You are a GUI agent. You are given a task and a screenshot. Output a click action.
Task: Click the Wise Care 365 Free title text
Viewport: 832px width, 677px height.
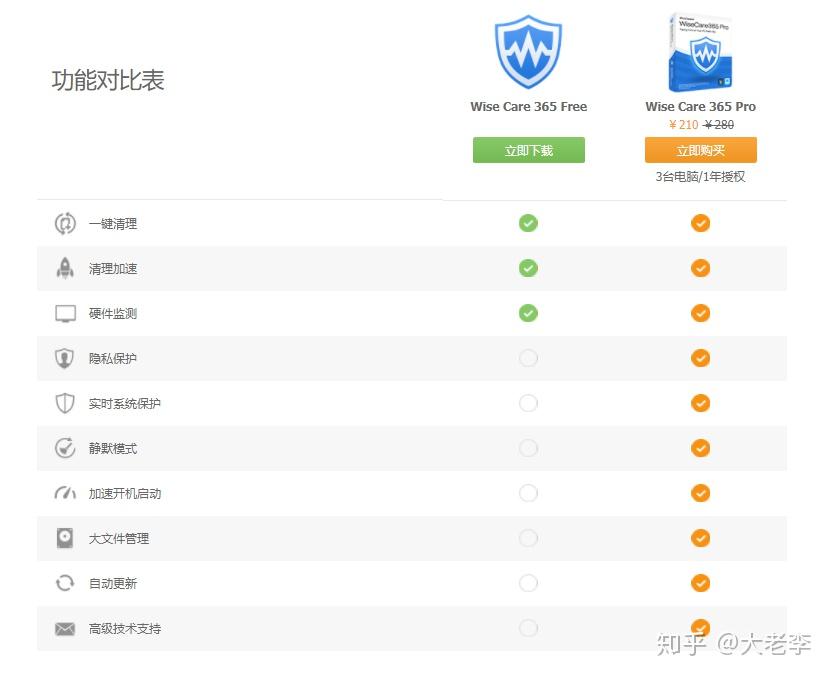click(x=528, y=107)
